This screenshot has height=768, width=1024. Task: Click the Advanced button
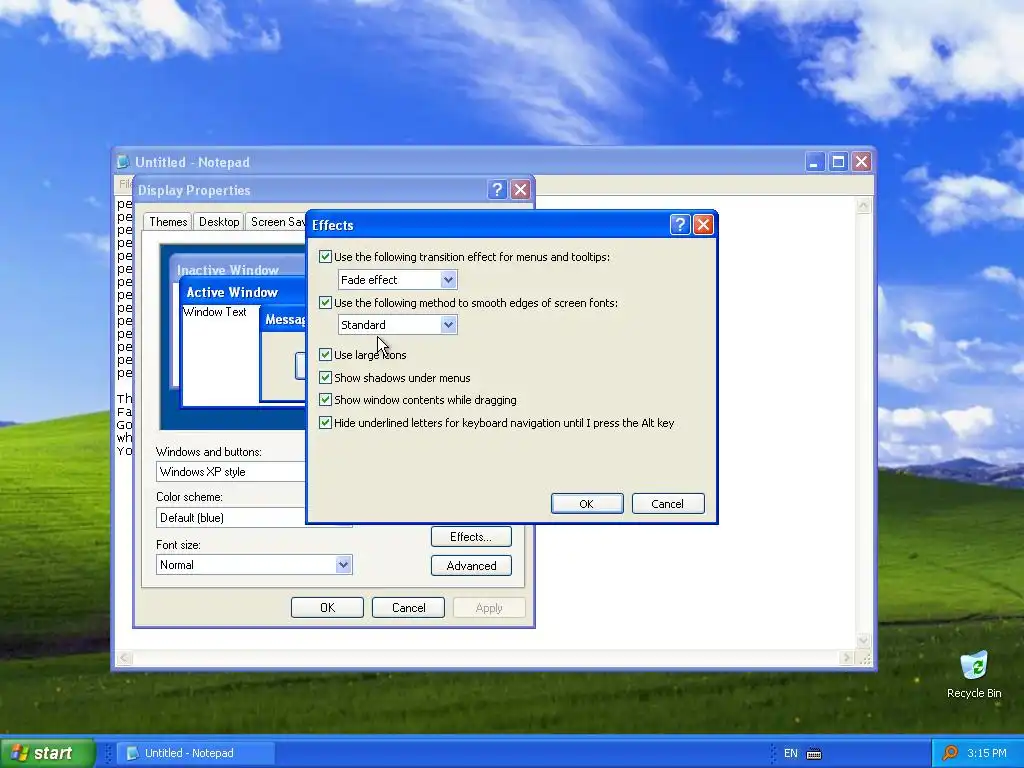[471, 566]
